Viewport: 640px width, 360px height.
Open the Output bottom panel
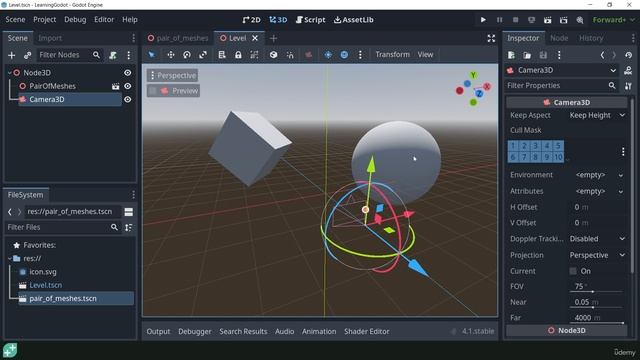pos(158,331)
